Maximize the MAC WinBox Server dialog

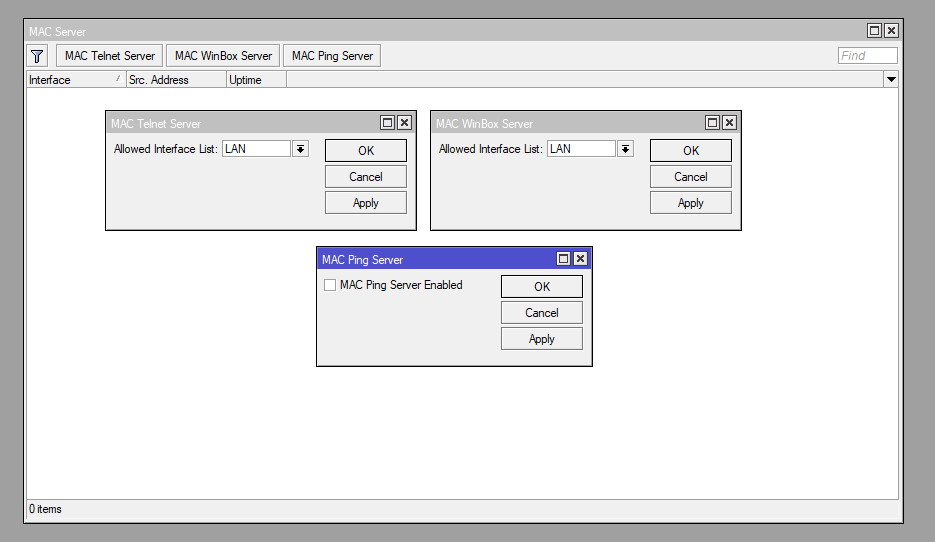click(x=713, y=123)
